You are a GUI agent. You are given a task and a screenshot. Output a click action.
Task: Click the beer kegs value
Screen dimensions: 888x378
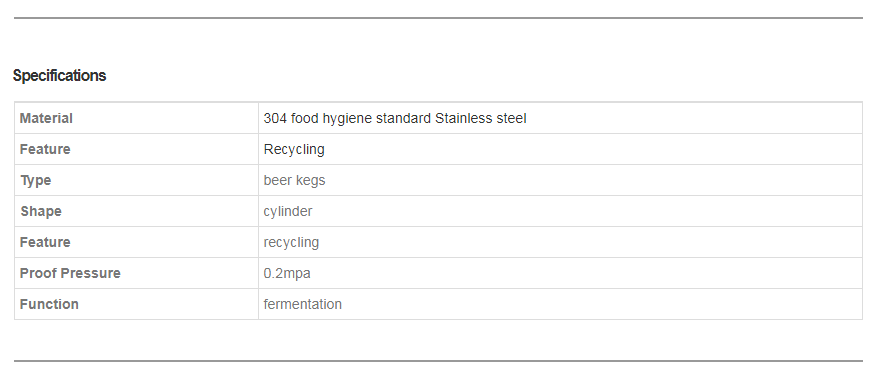[294, 180]
